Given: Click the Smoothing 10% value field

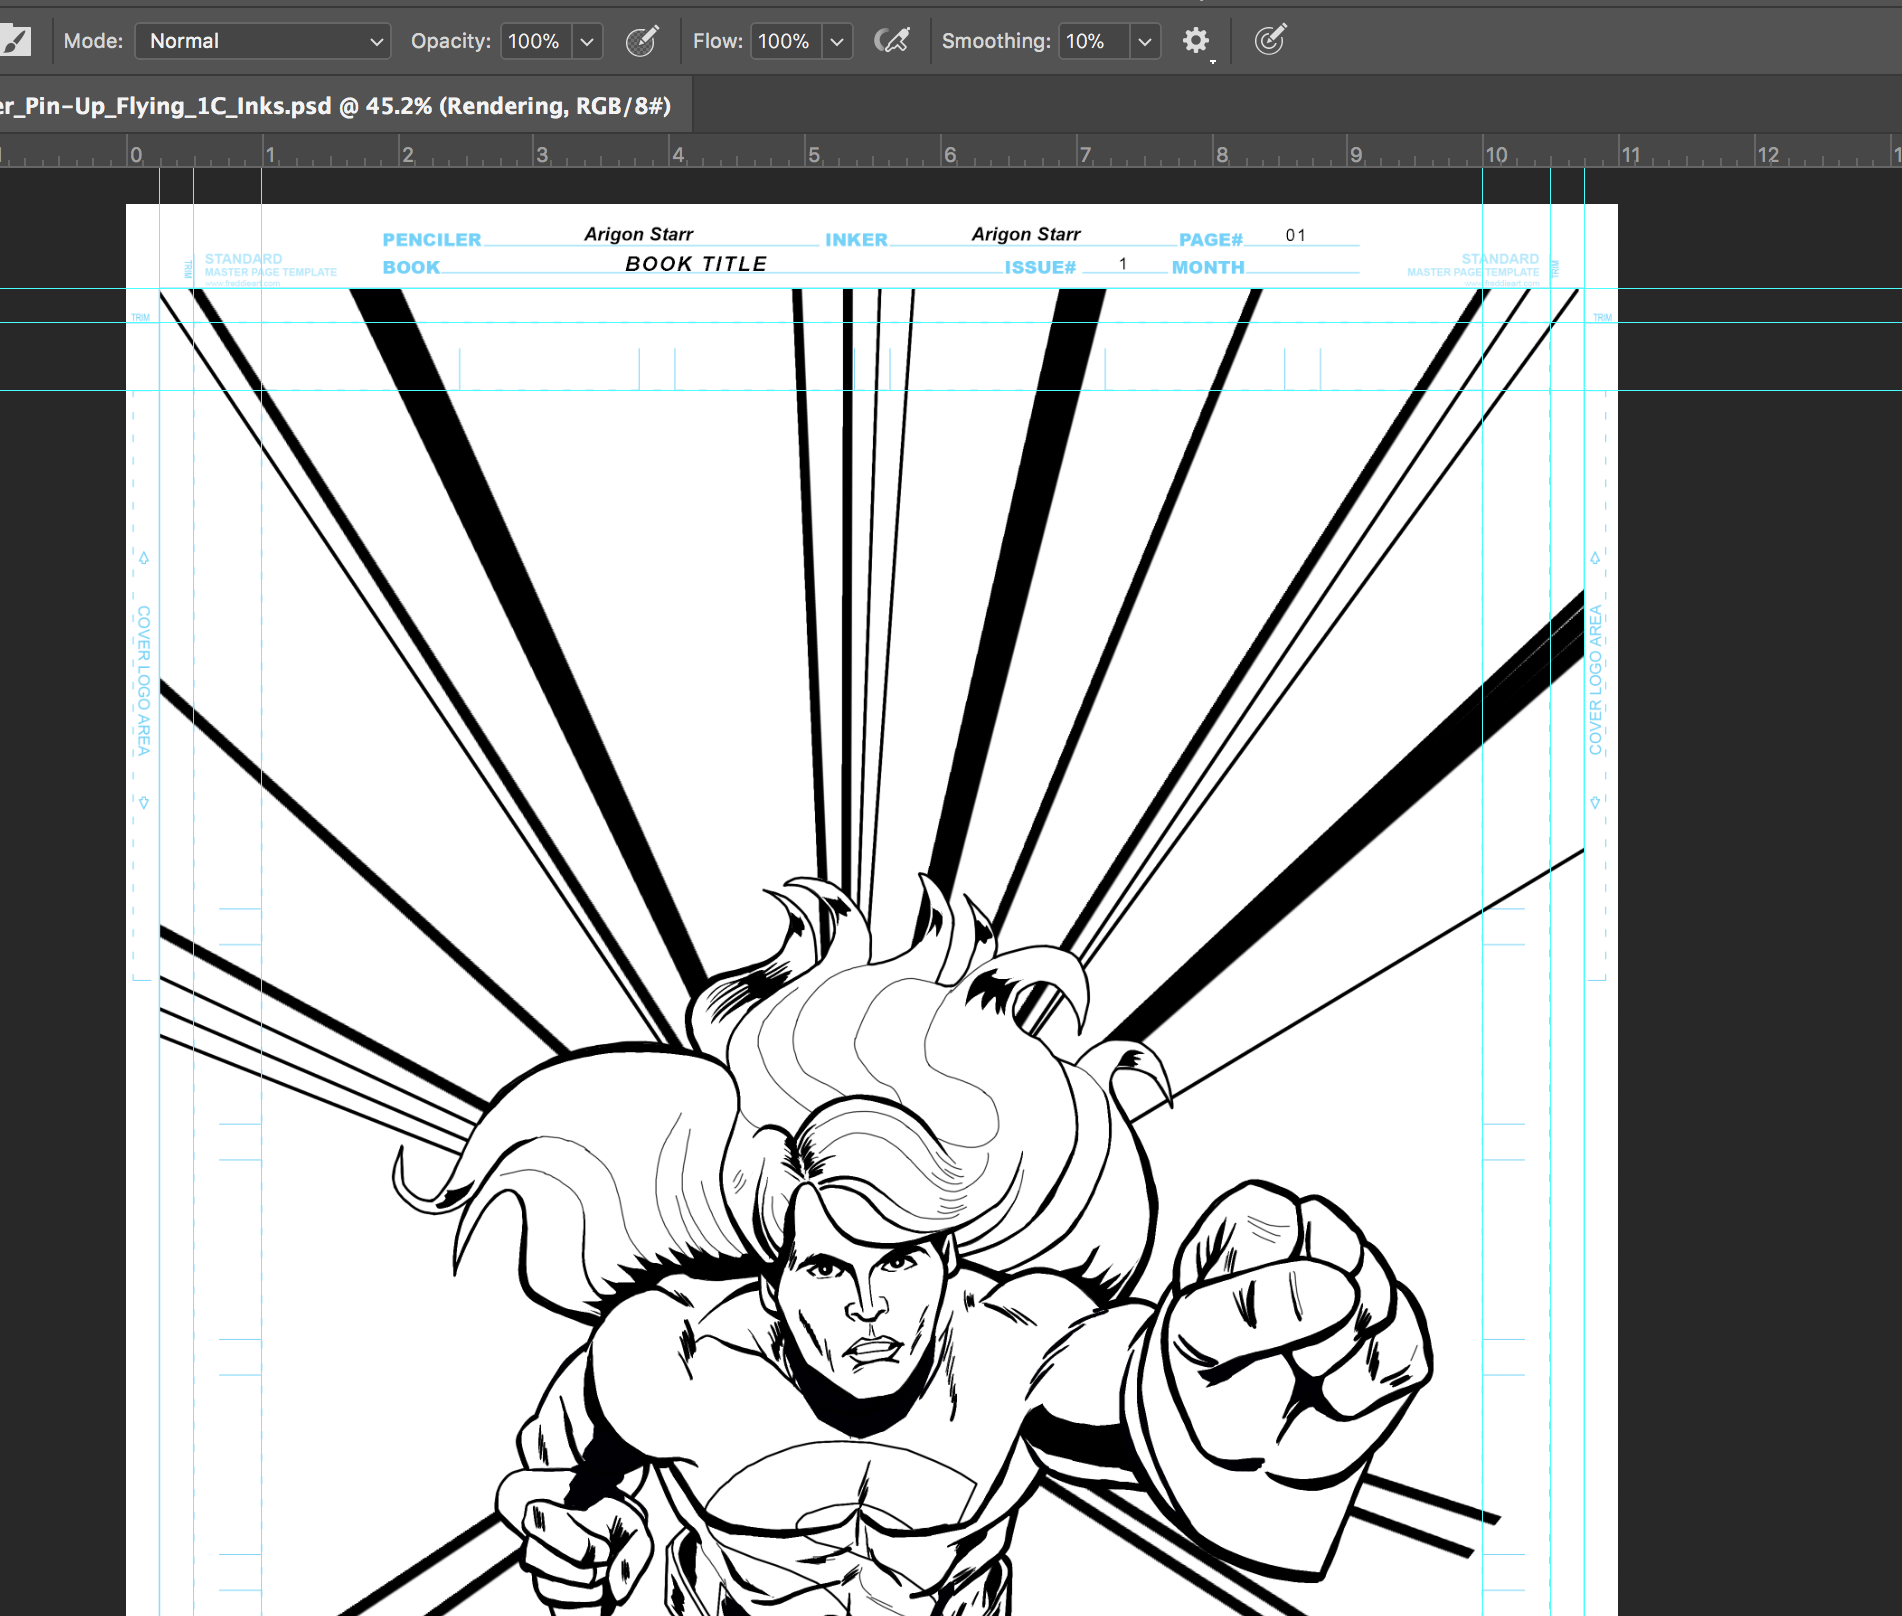Looking at the screenshot, I should point(1094,41).
